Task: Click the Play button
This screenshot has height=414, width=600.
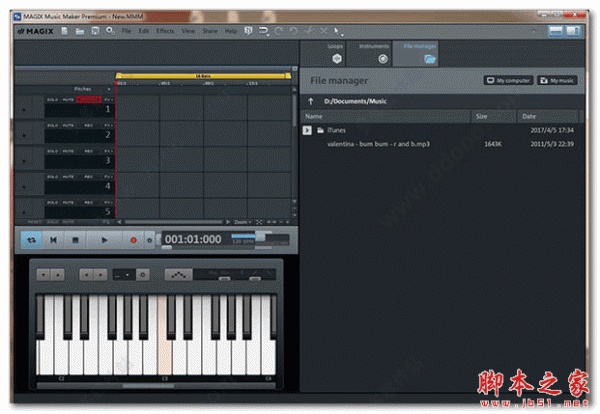Action: click(104, 240)
